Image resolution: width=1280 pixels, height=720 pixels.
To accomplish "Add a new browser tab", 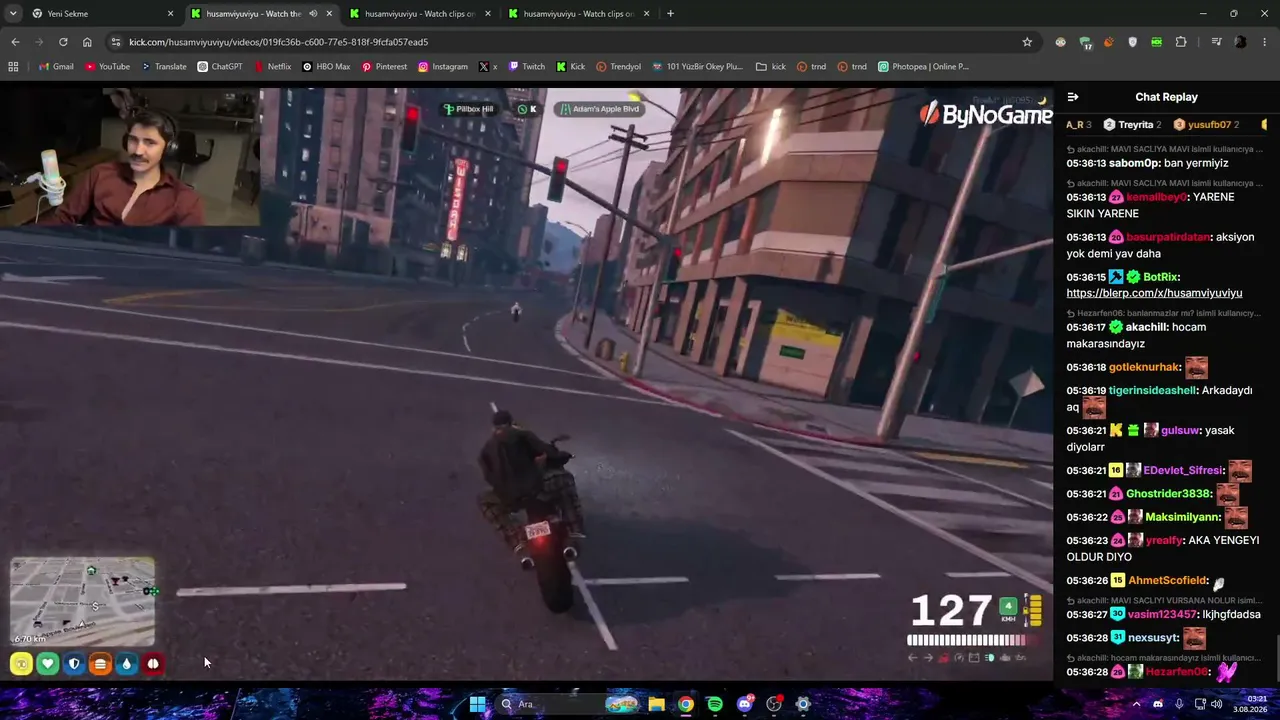I will tap(670, 14).
